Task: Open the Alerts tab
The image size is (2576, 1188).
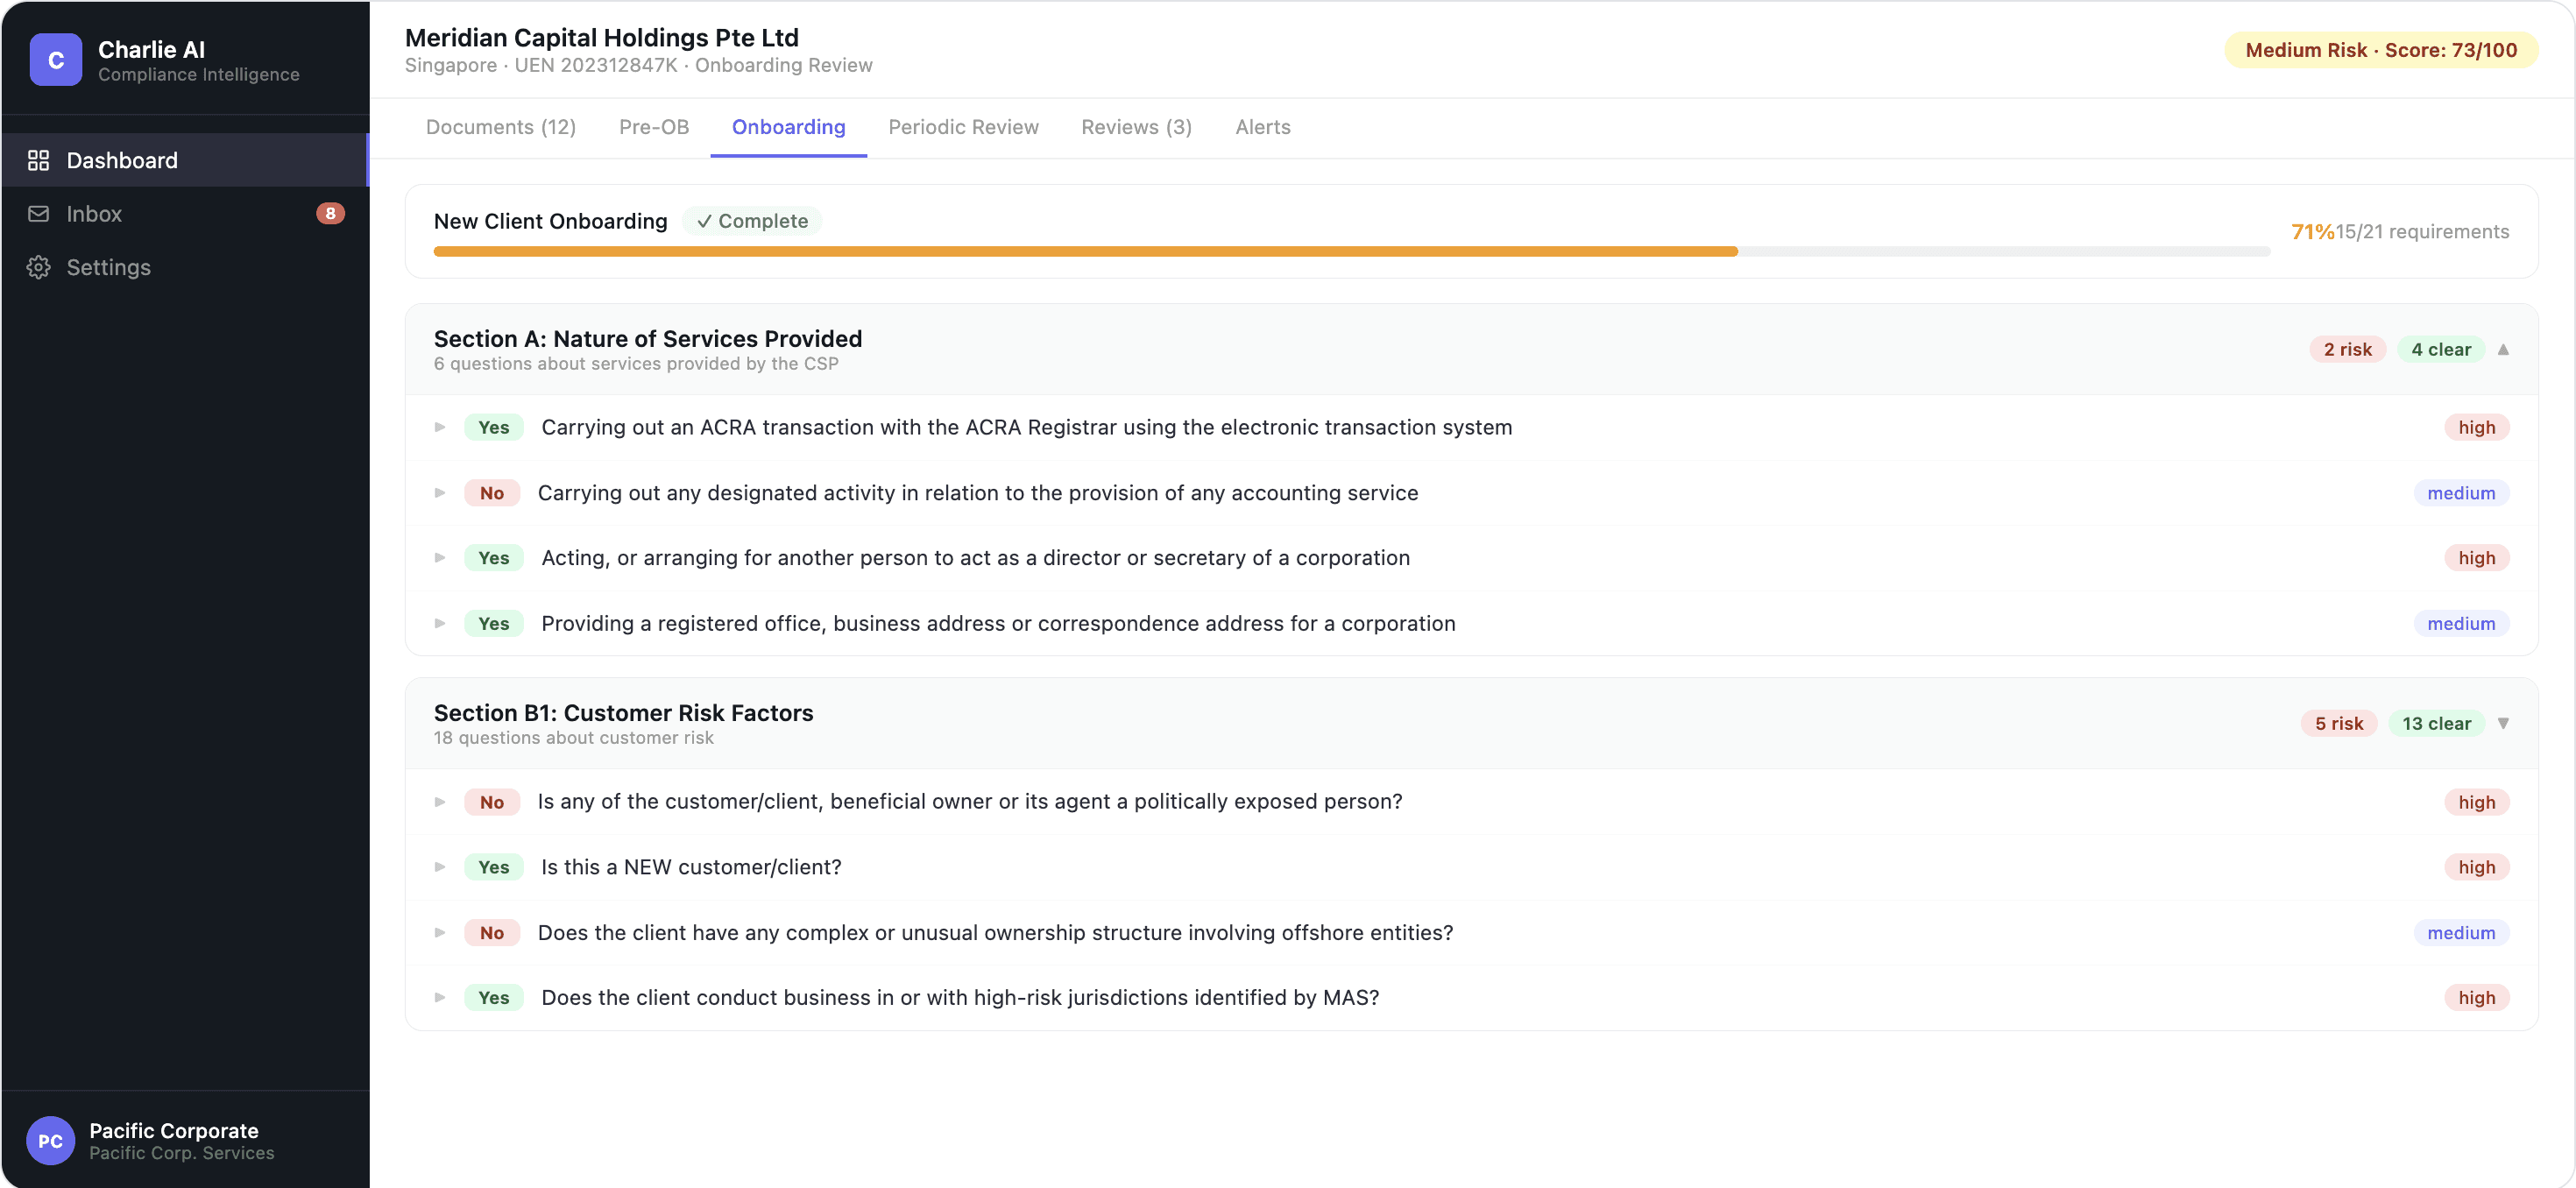Action: [x=1262, y=127]
